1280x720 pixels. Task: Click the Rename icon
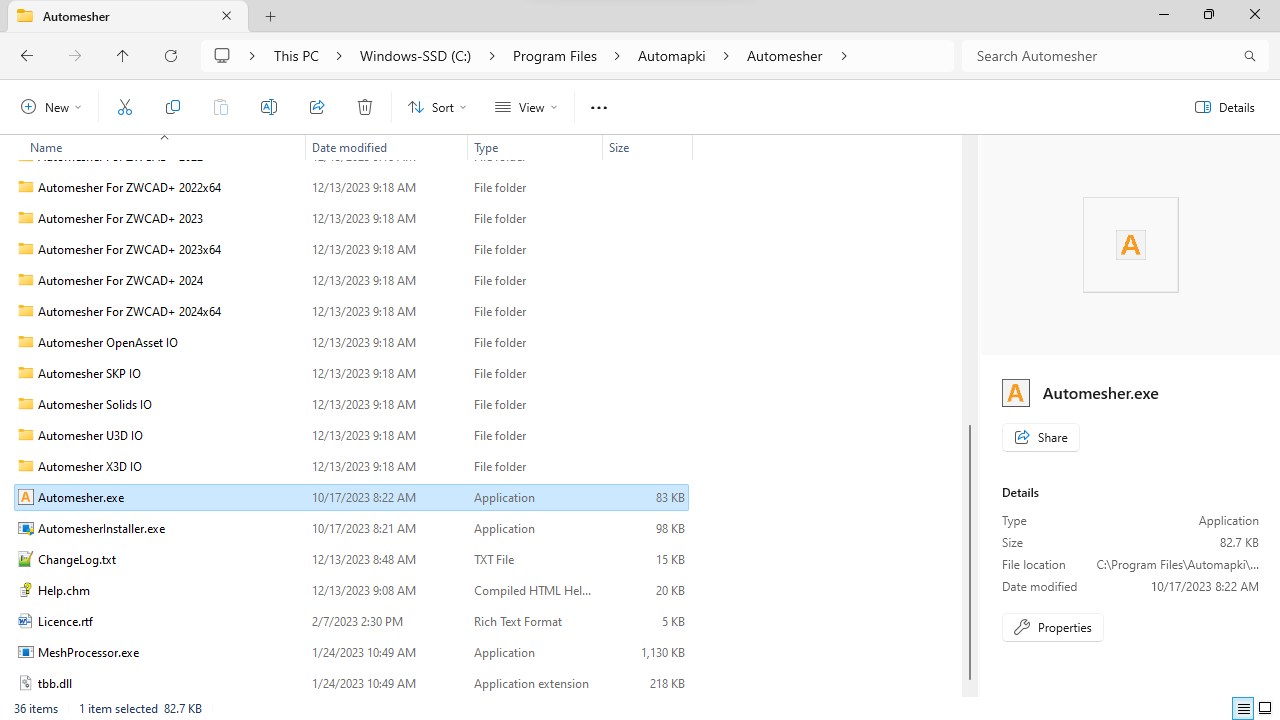coord(269,107)
